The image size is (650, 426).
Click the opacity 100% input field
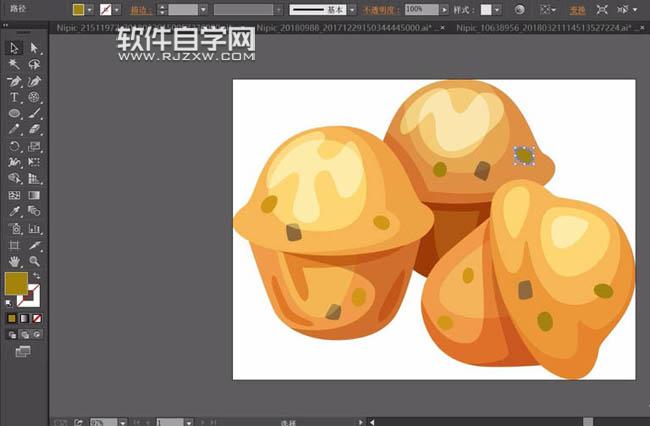click(421, 10)
